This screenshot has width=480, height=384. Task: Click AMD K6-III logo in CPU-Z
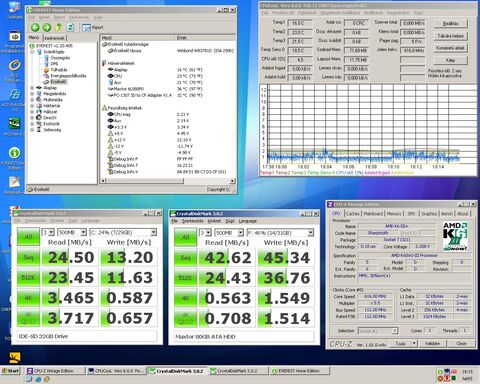click(x=455, y=236)
